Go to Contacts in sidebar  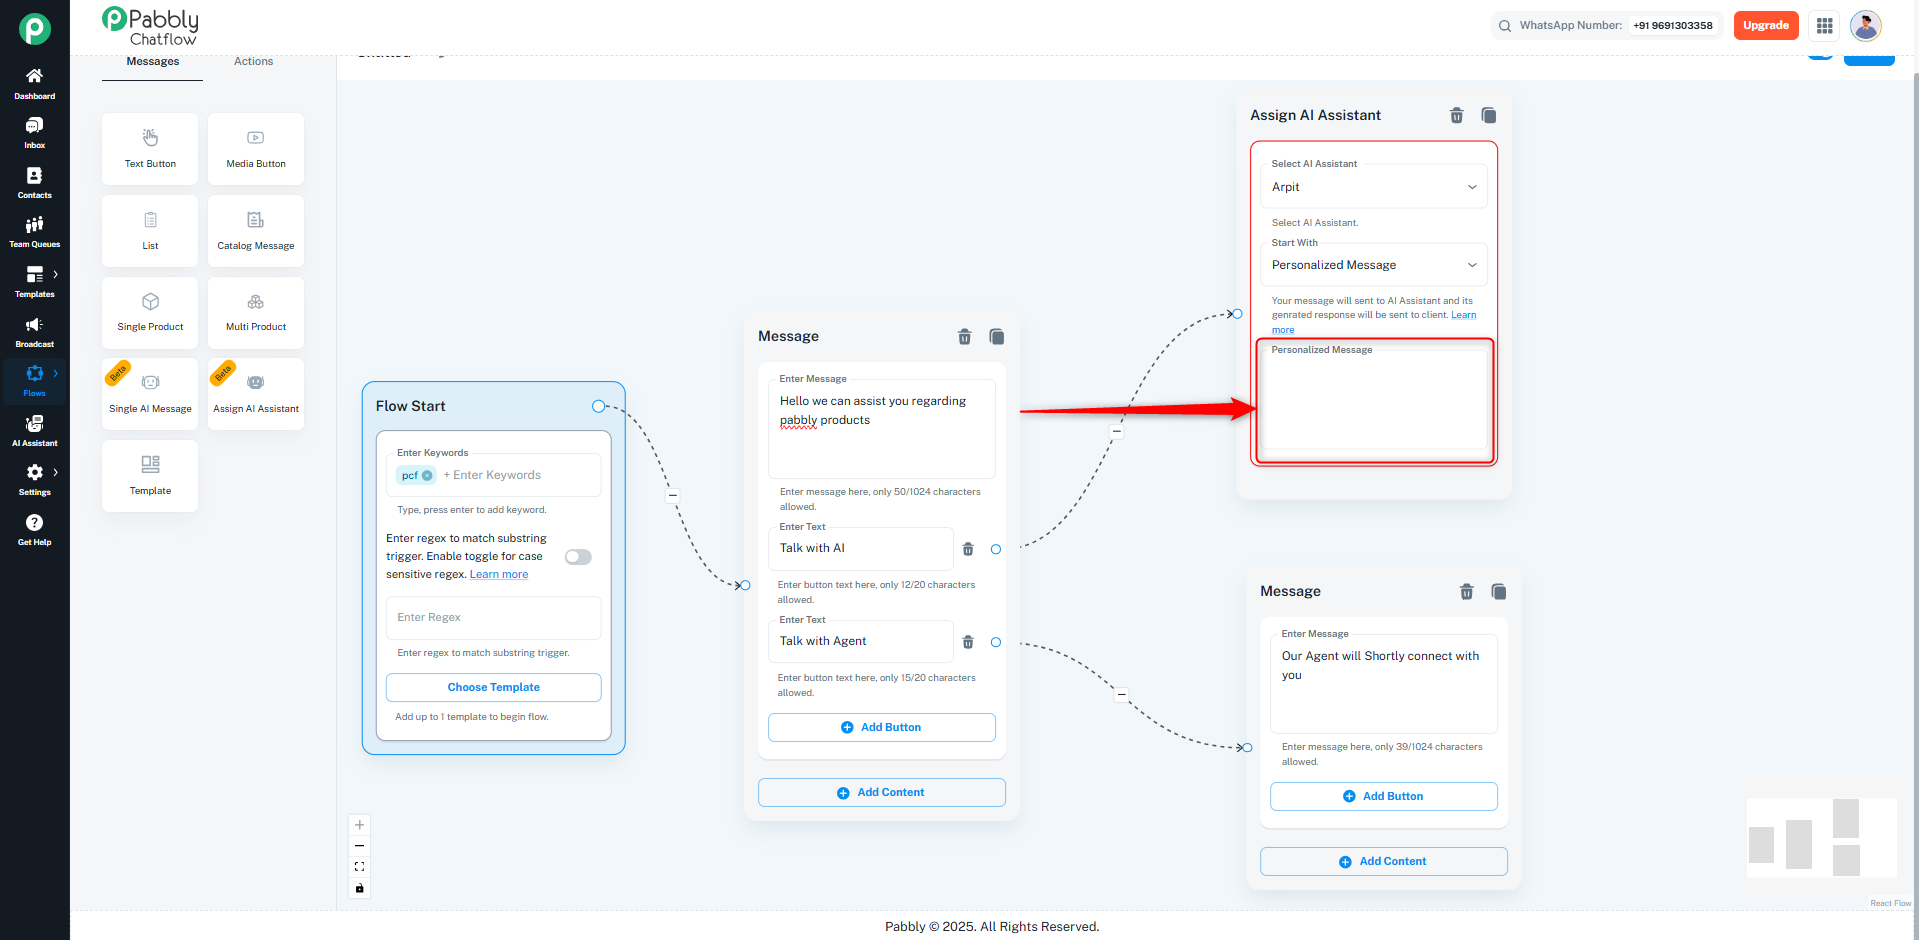click(34, 183)
